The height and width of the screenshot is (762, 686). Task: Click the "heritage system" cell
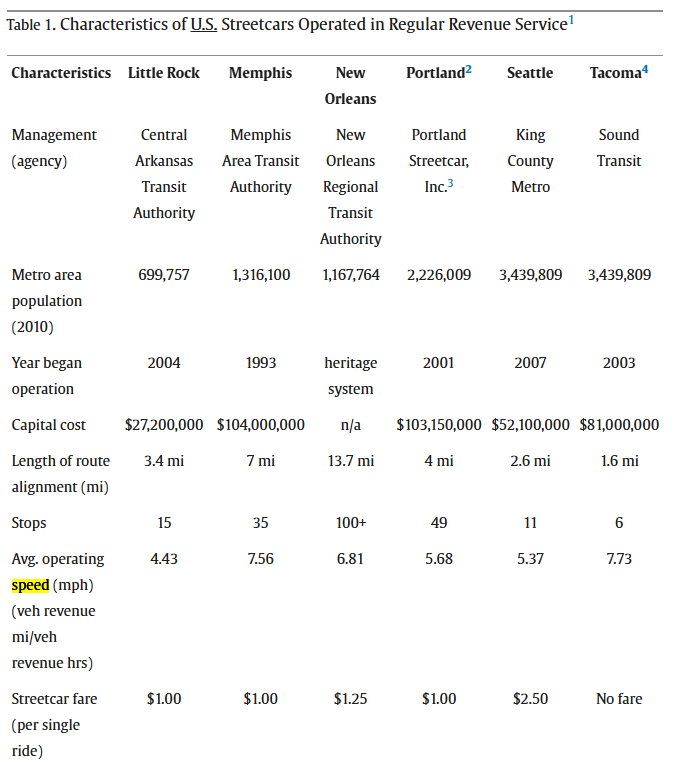point(350,376)
